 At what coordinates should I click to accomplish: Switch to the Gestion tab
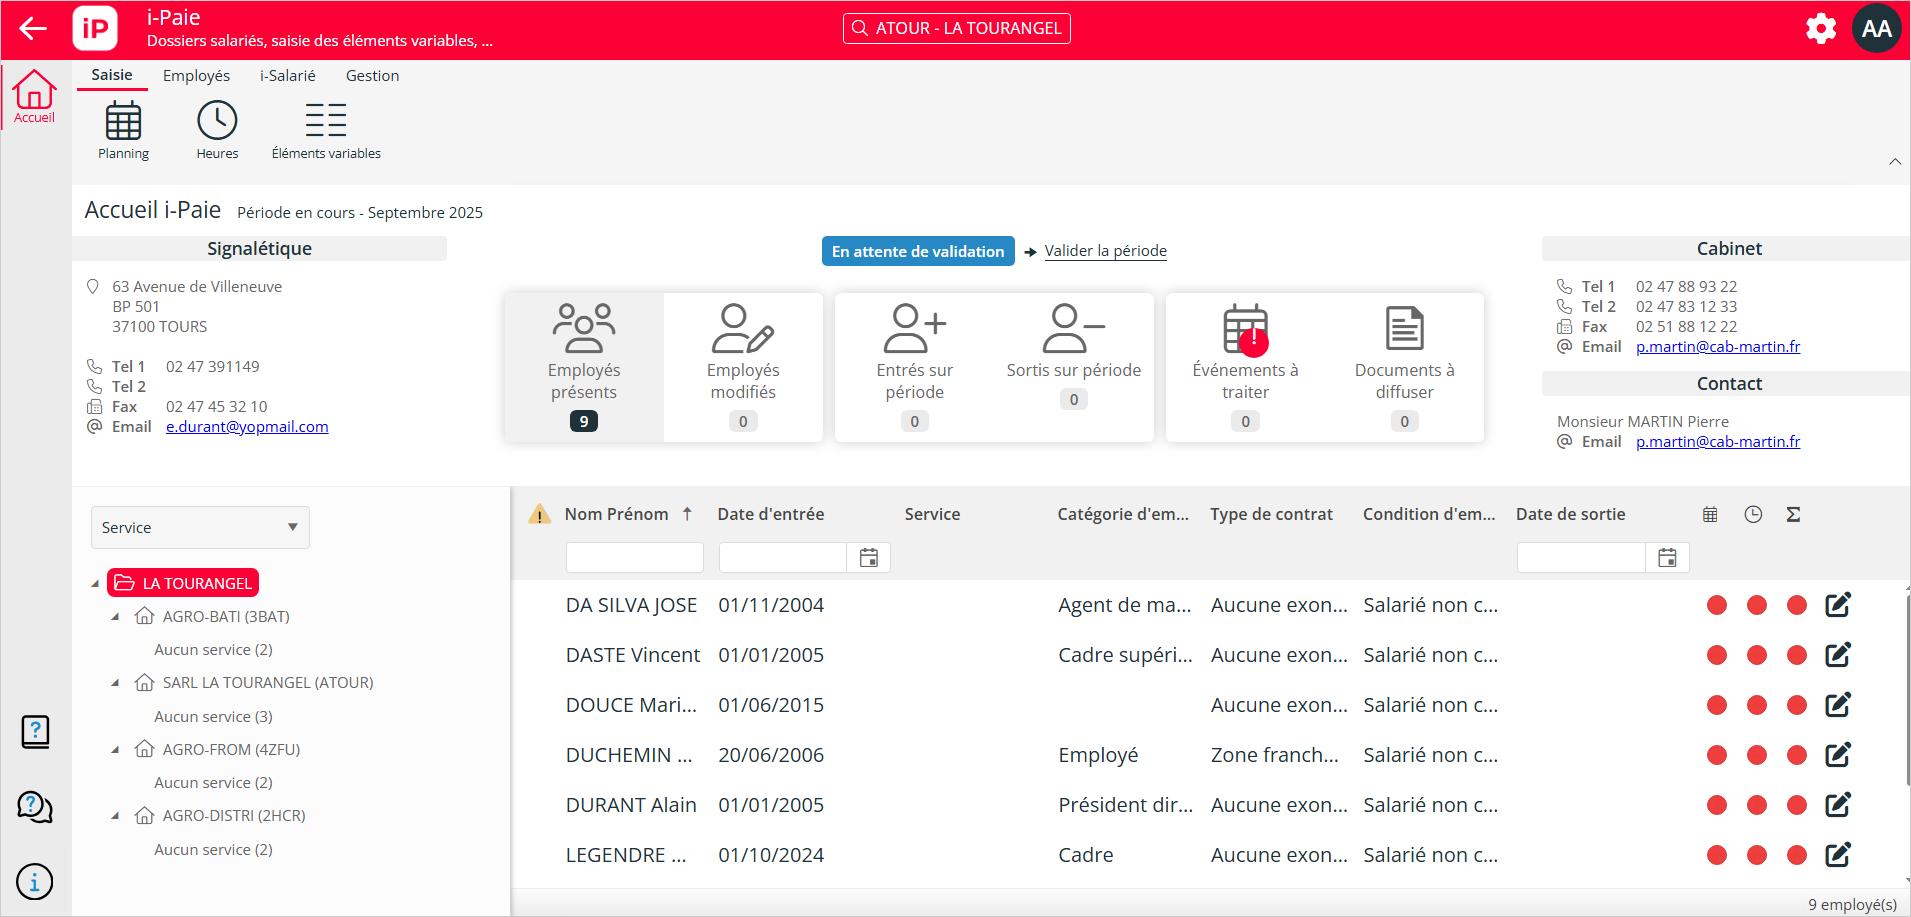pos(372,76)
